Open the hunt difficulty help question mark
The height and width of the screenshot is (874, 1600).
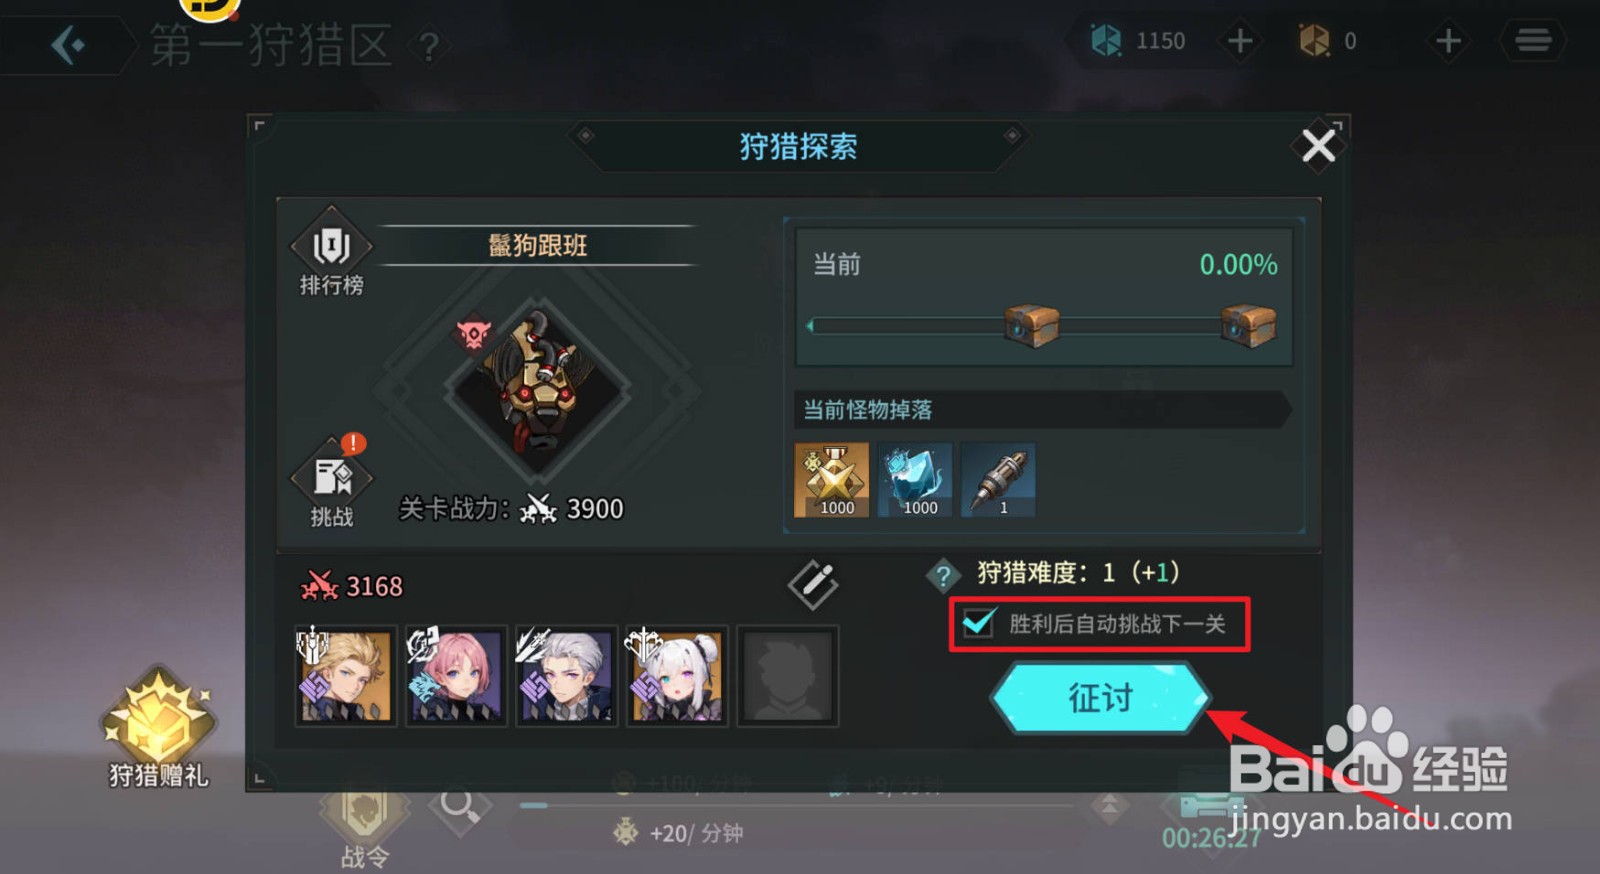point(942,575)
